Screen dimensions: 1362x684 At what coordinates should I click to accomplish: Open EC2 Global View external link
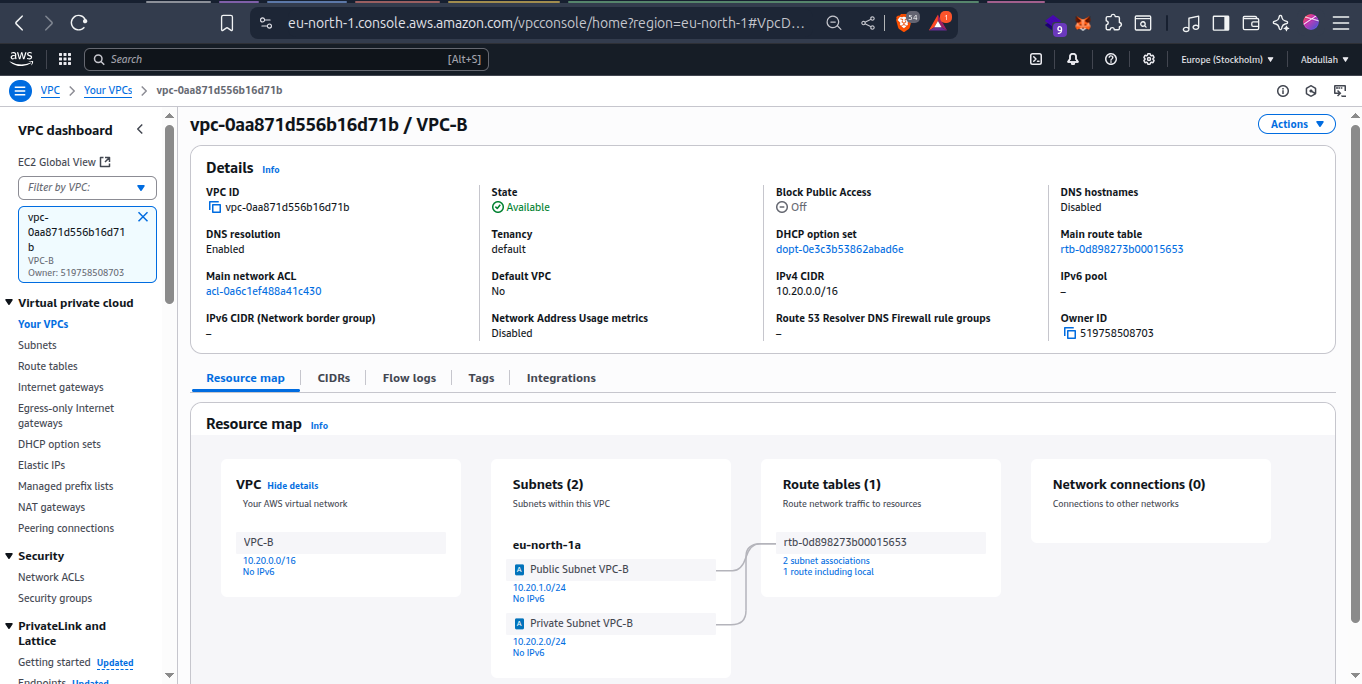[x=64, y=162]
